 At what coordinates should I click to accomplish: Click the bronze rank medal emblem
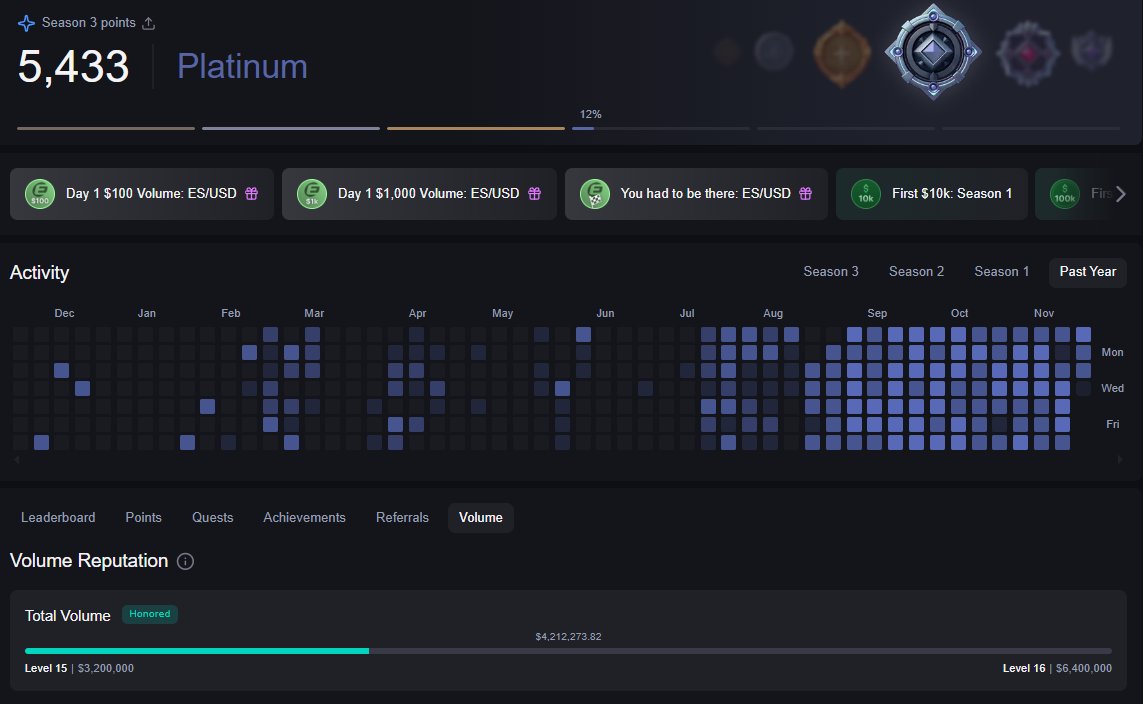pyautogui.click(x=842, y=55)
